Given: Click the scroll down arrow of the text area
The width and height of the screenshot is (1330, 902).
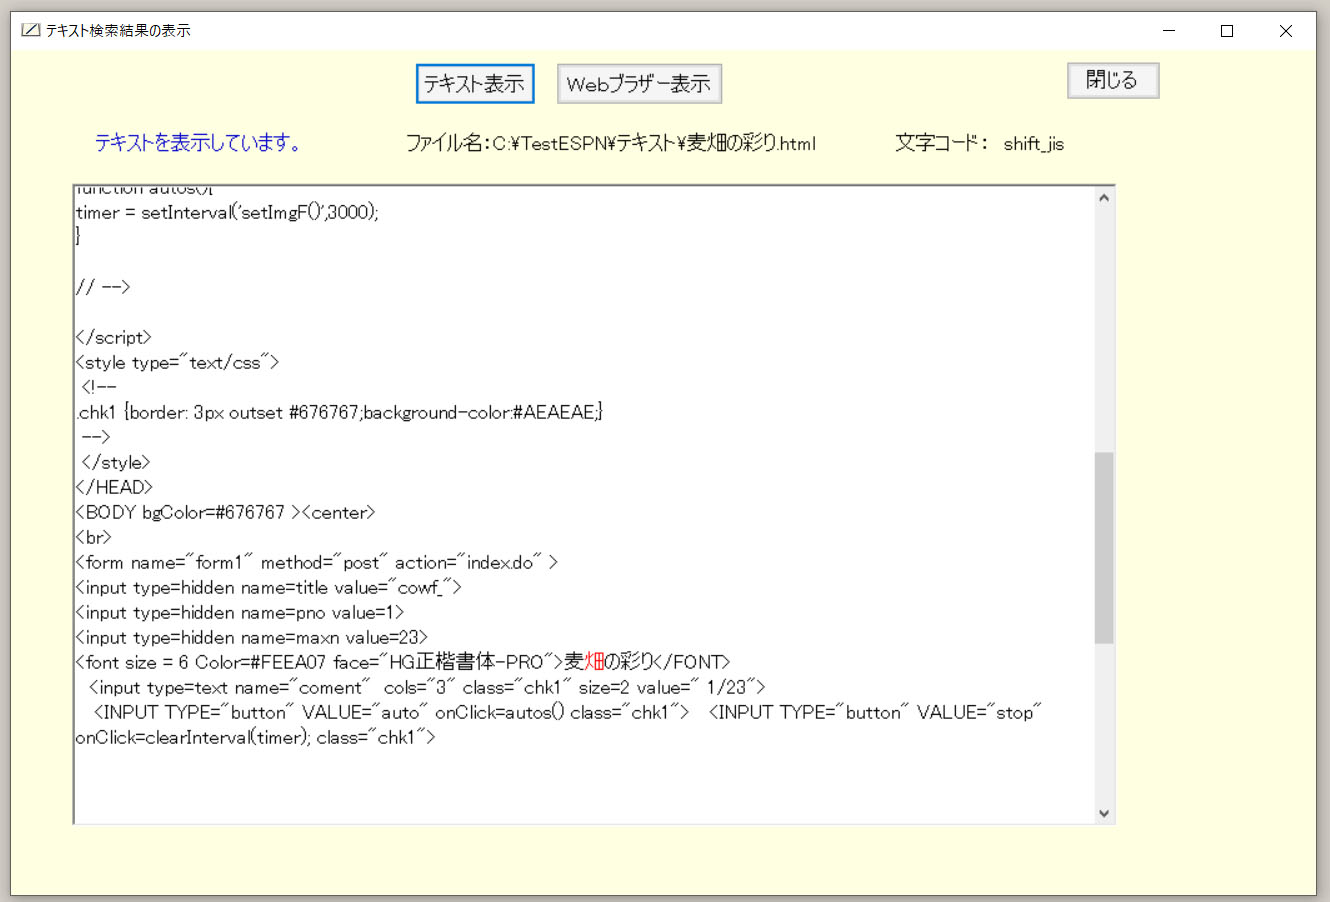Looking at the screenshot, I should pyautogui.click(x=1104, y=813).
